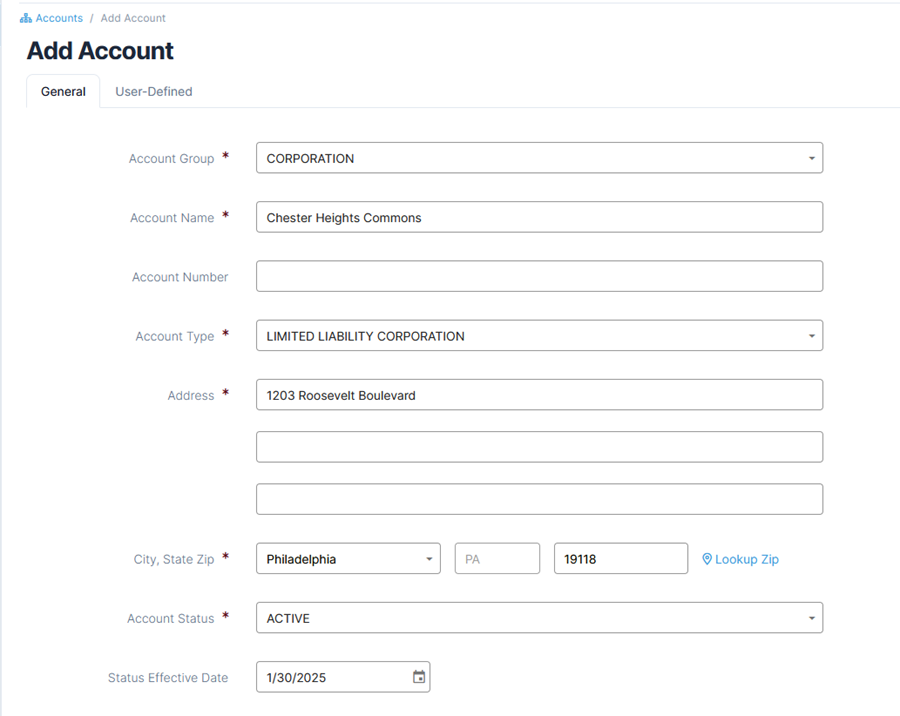900x716 pixels.
Task: Click the second address line field
Action: [540, 447]
